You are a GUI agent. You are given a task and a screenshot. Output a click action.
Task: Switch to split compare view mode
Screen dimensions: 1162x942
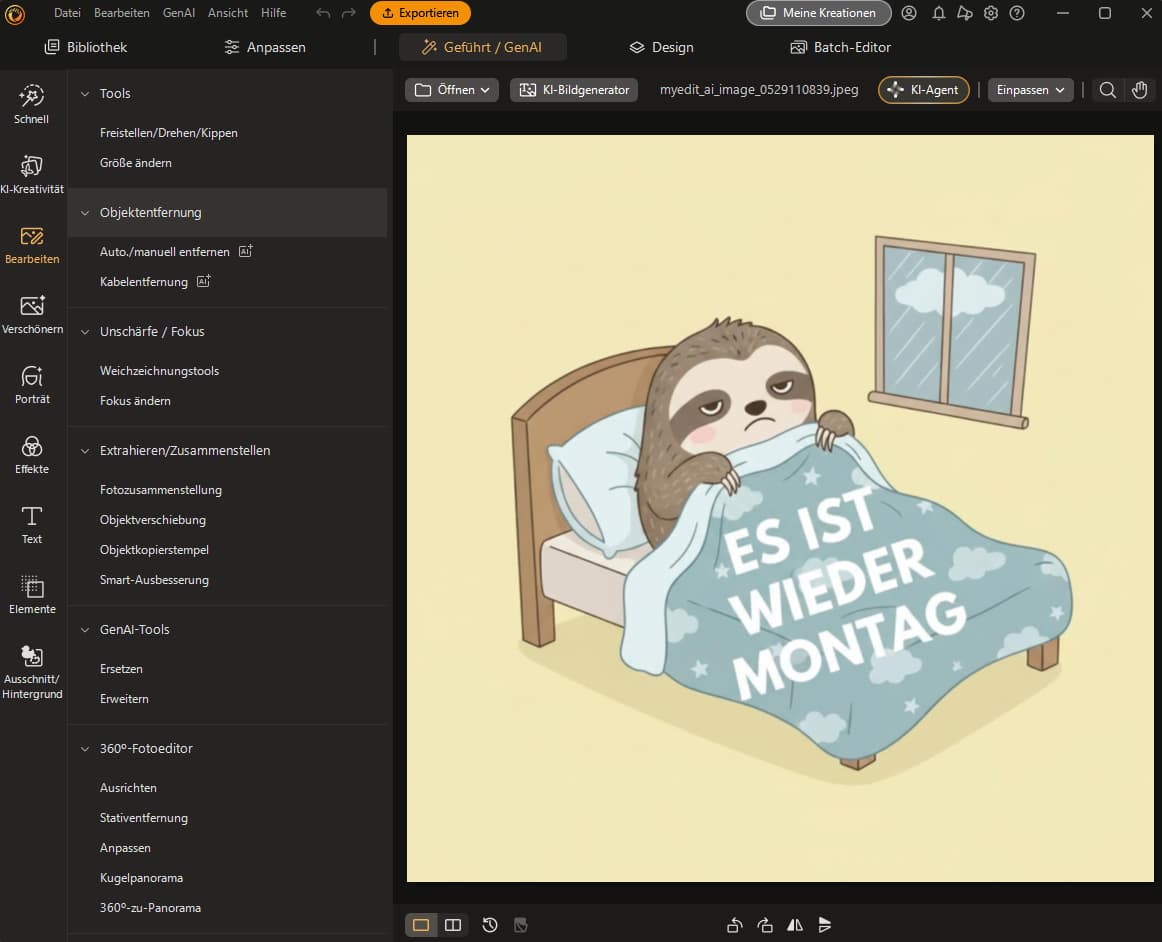click(453, 925)
